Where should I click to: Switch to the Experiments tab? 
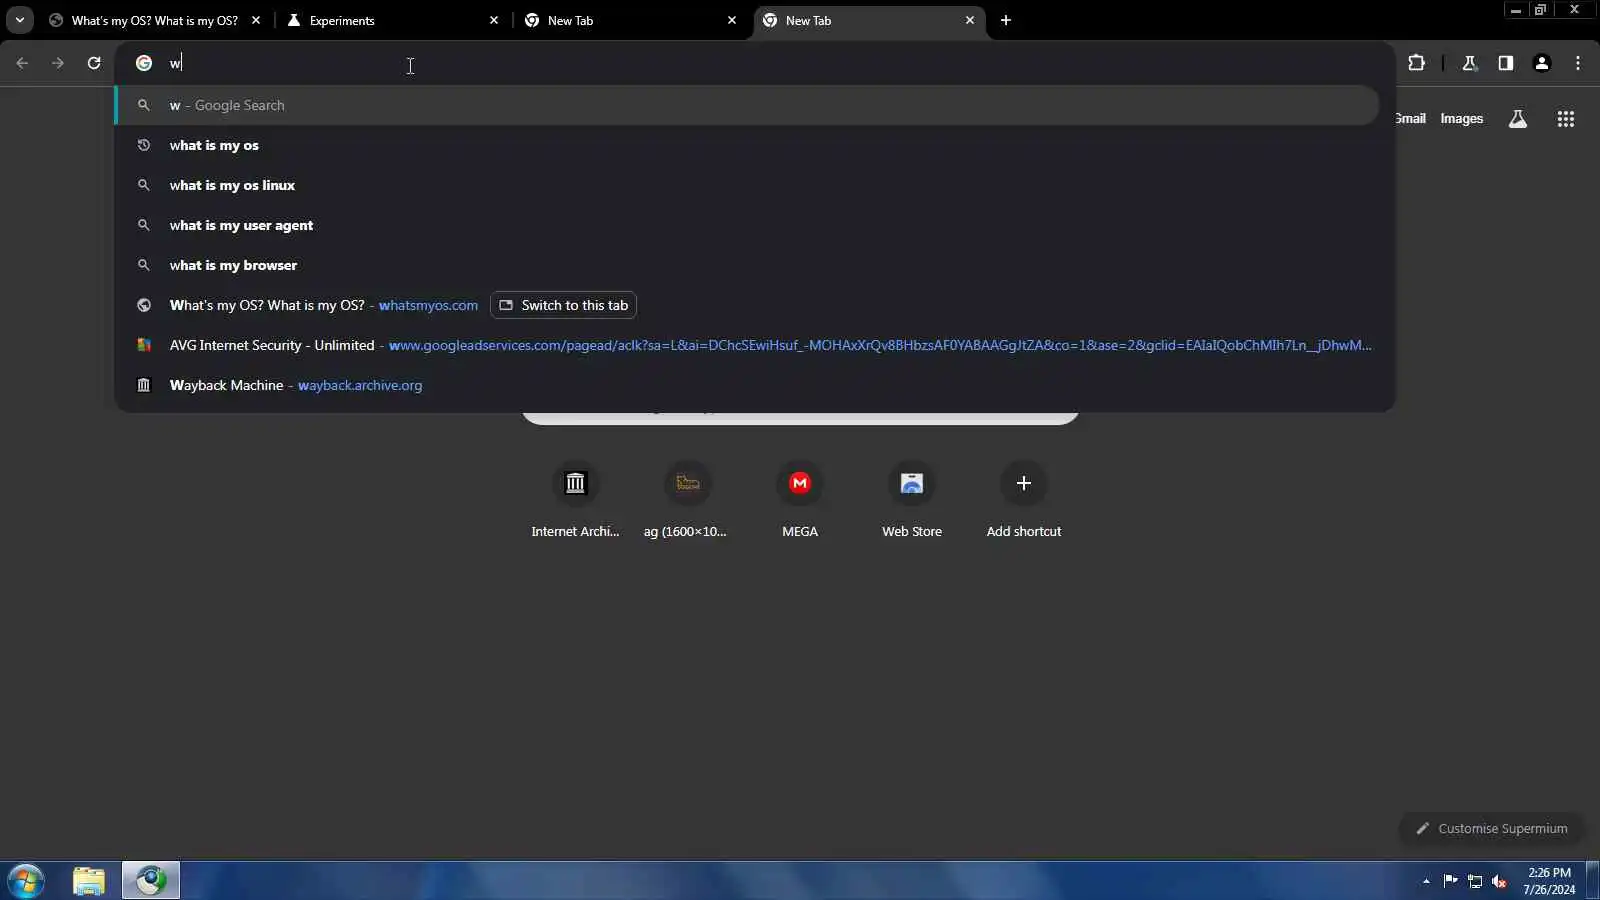[390, 20]
